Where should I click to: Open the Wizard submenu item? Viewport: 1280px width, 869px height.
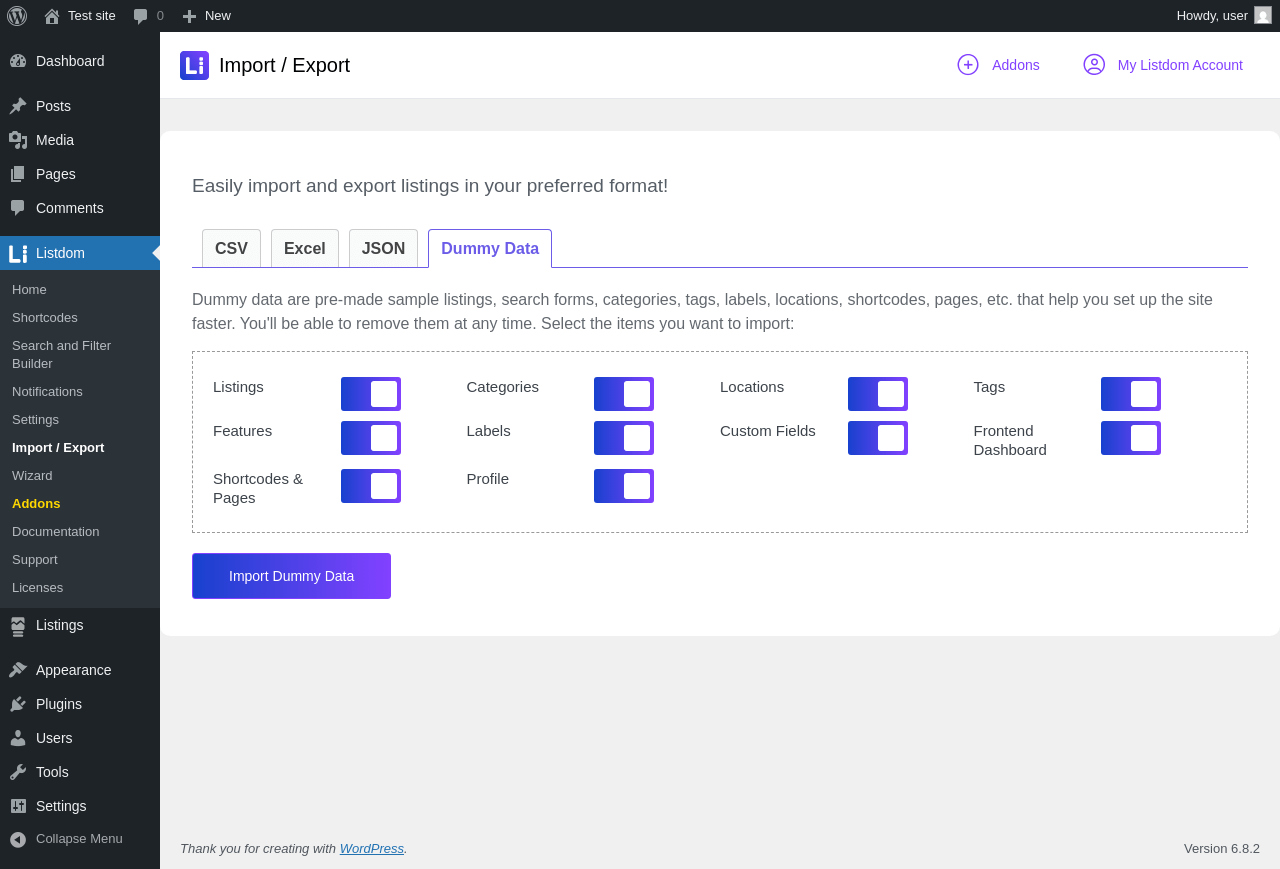(x=80, y=476)
